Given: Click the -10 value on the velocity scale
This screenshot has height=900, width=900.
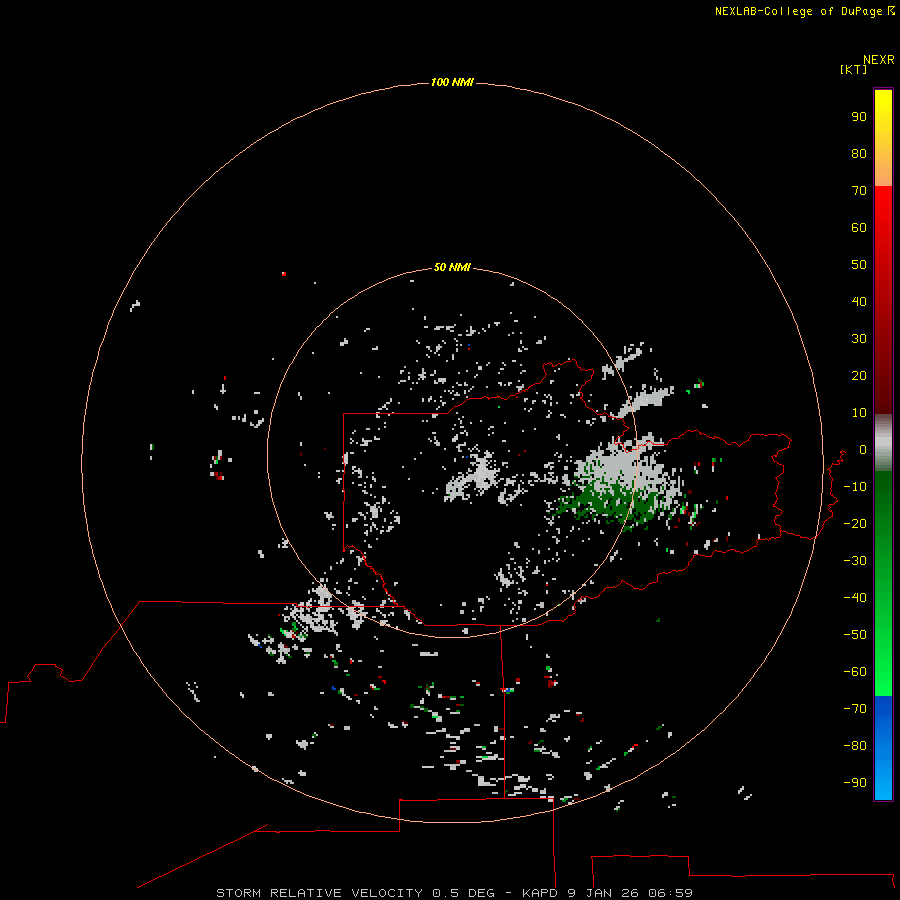Looking at the screenshot, I should pos(855,487).
